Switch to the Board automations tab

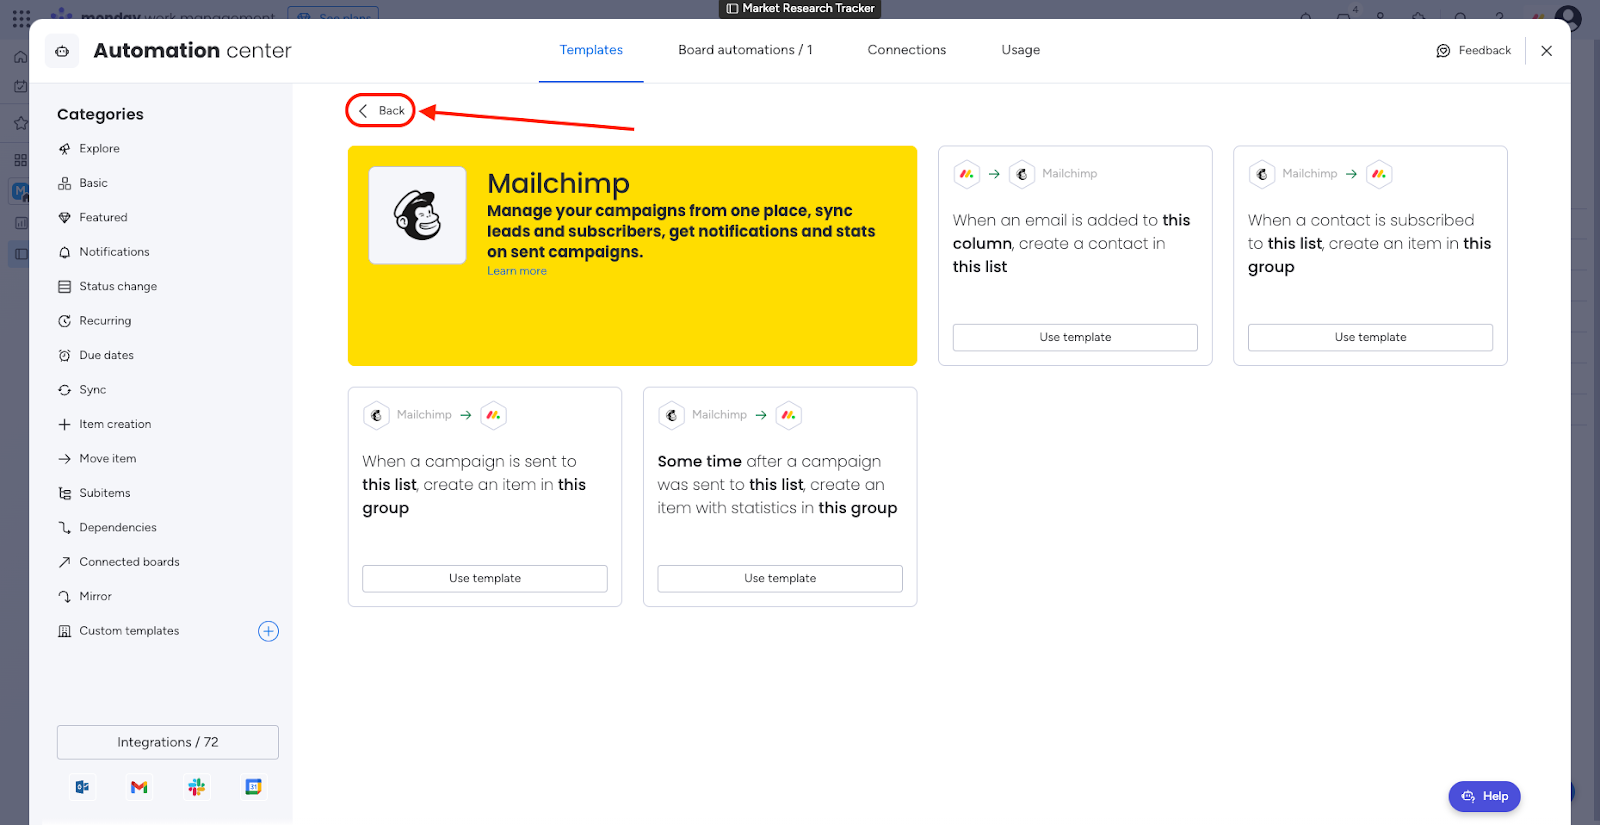pyautogui.click(x=745, y=50)
